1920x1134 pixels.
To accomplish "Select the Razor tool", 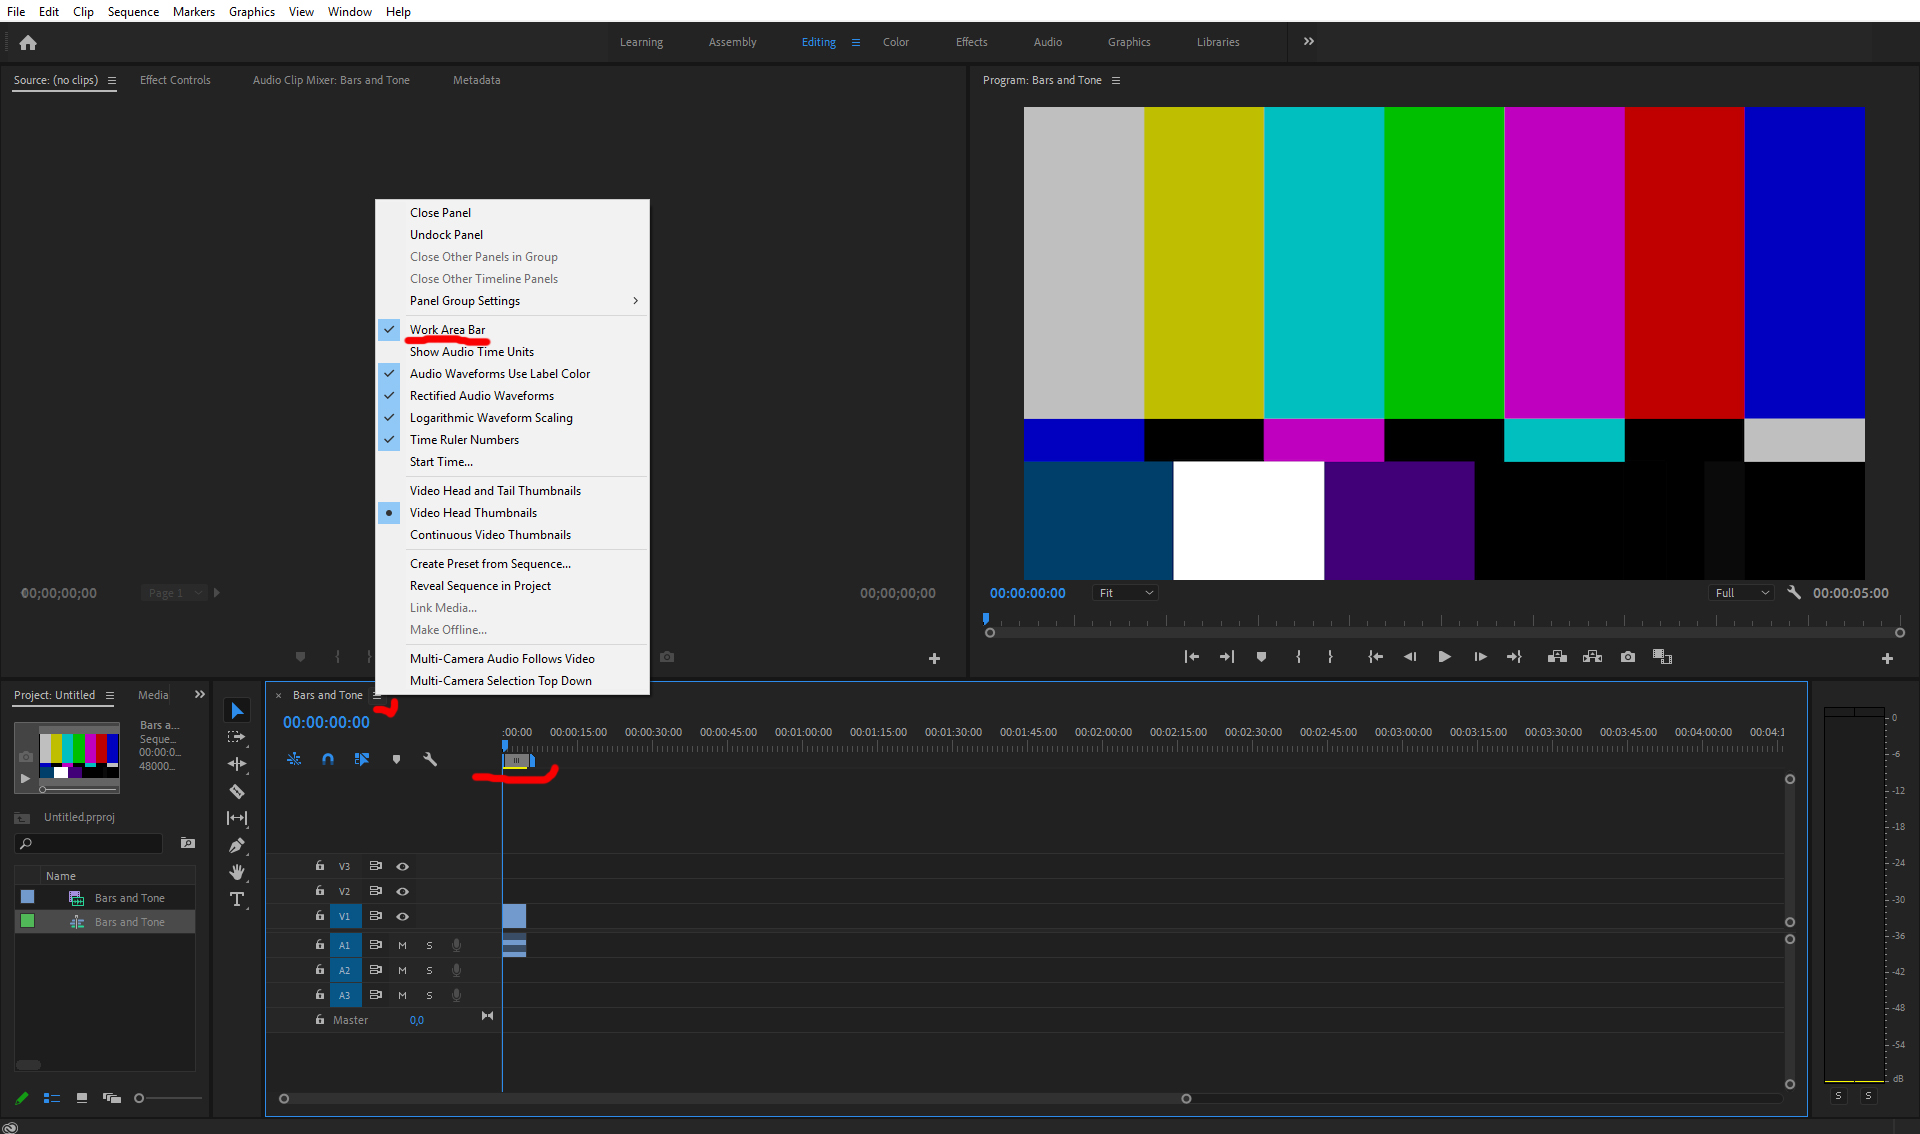I will click(x=237, y=791).
